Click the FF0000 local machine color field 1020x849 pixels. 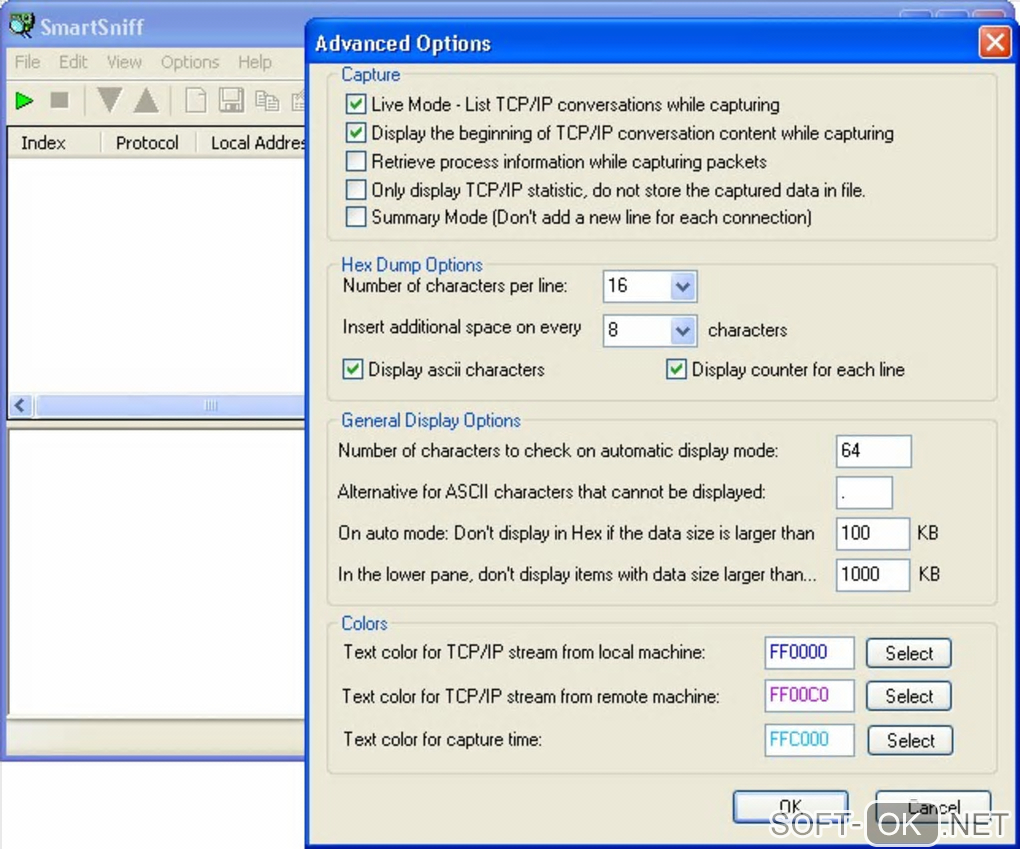click(809, 653)
